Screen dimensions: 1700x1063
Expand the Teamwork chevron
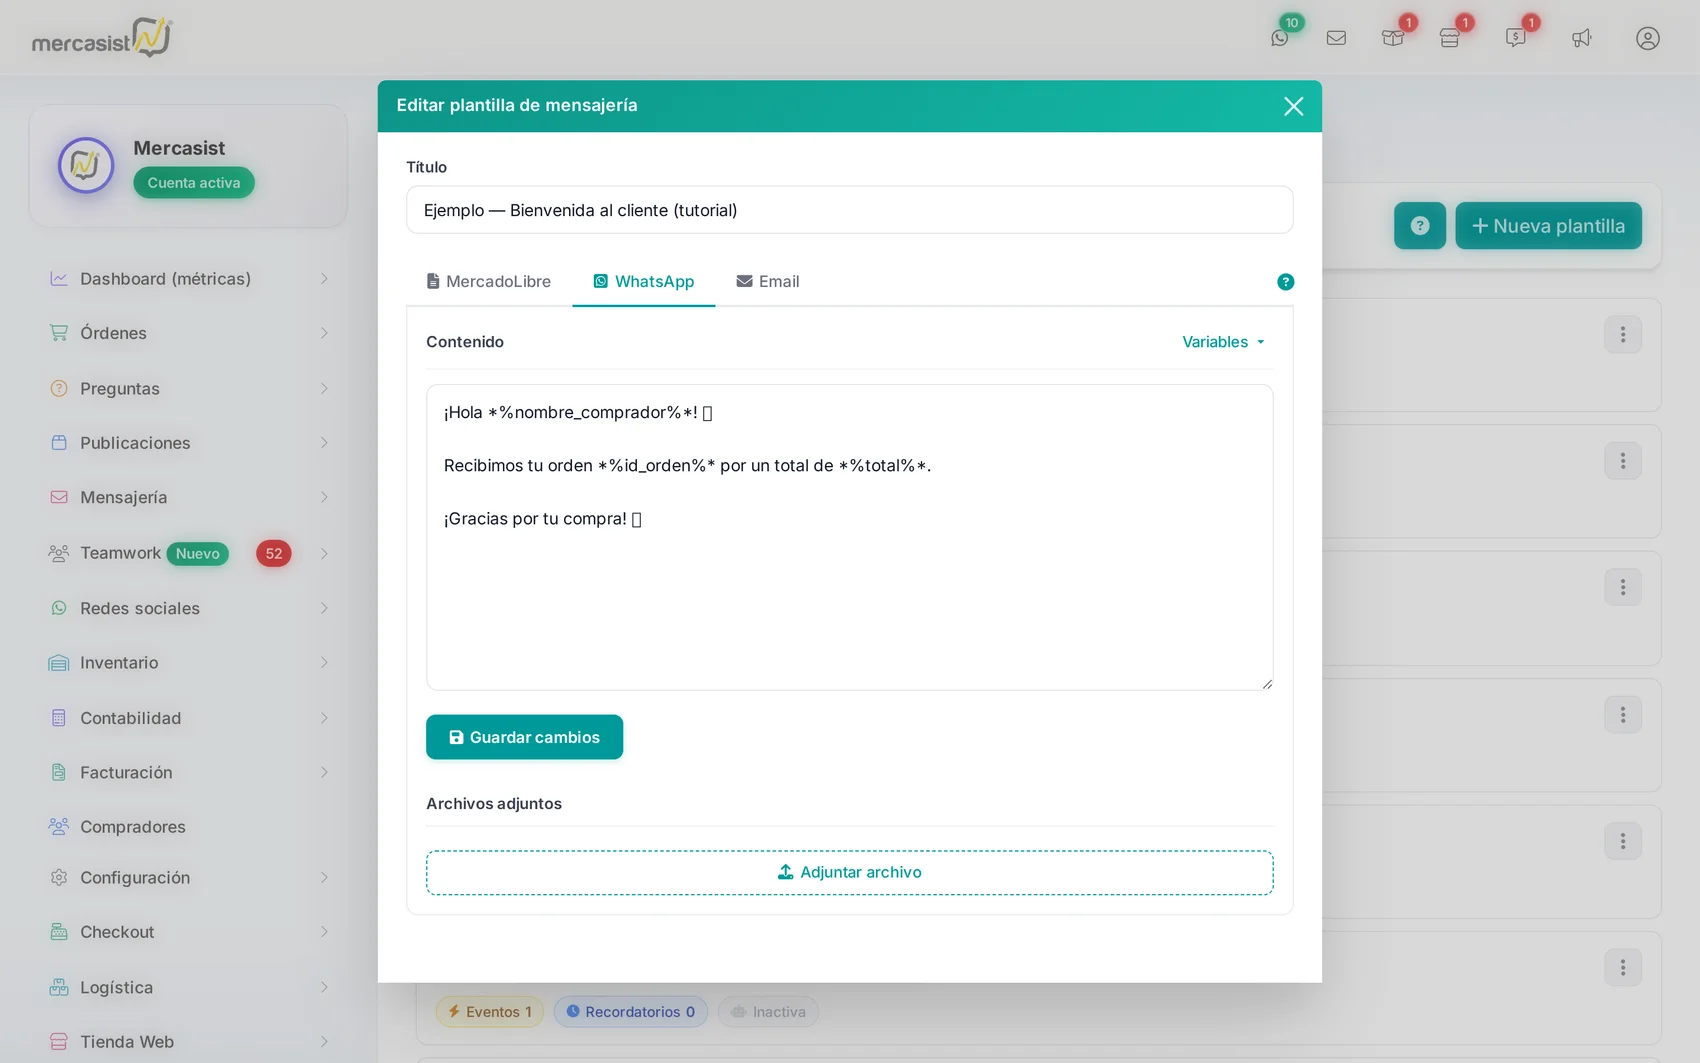point(324,553)
